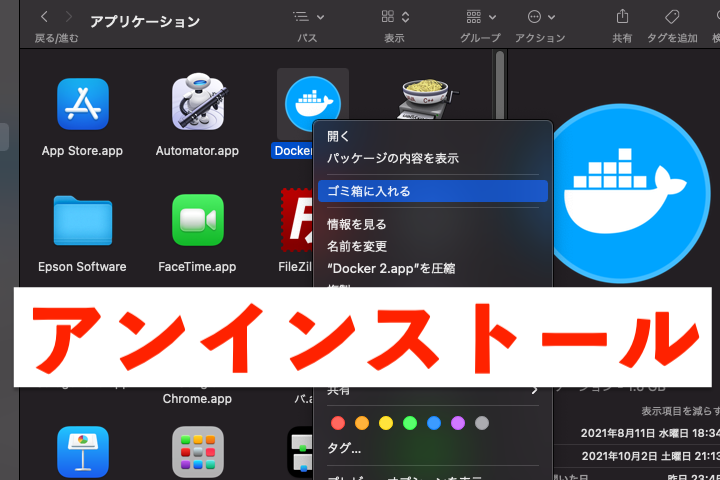Go forward with the right arrow
720x480 pixels.
[69, 17]
